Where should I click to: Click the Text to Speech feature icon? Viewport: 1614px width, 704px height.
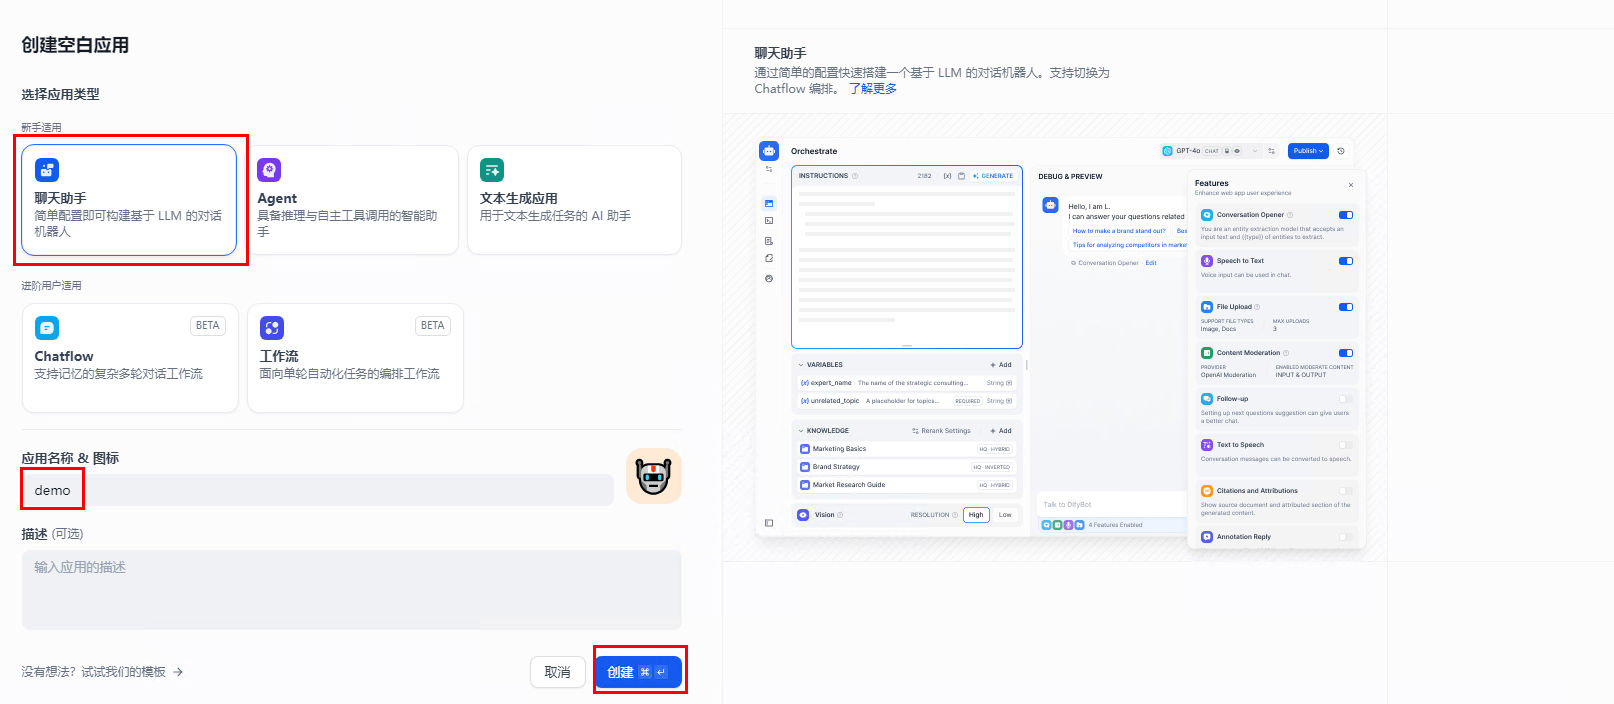(1207, 445)
